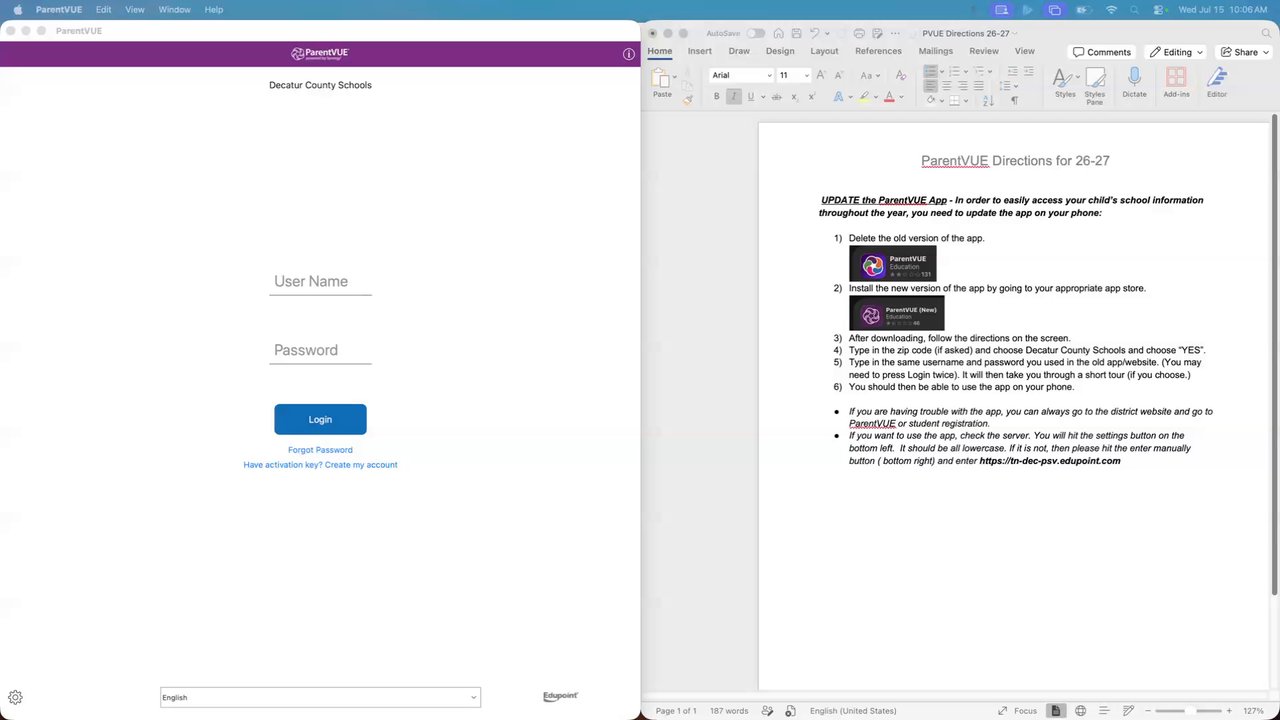1280x720 pixels.
Task: Apply the yellow highlight color
Action: click(864, 98)
